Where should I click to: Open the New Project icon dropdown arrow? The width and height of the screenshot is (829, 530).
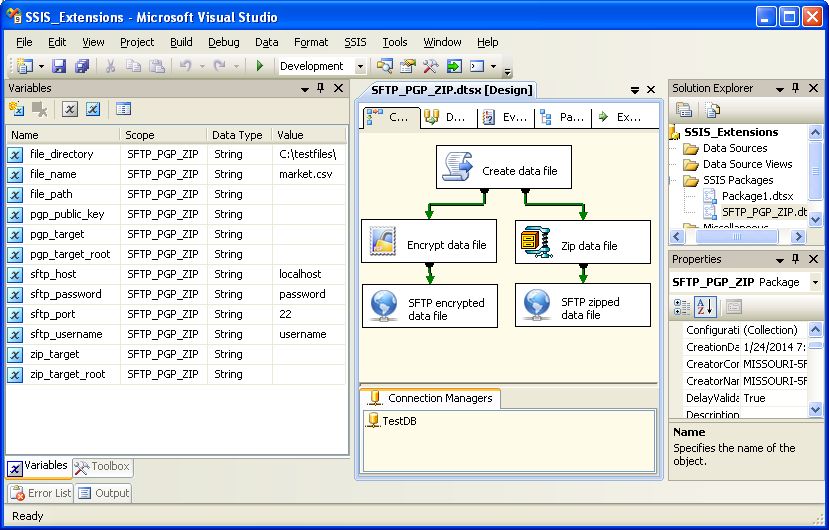[x=41, y=67]
